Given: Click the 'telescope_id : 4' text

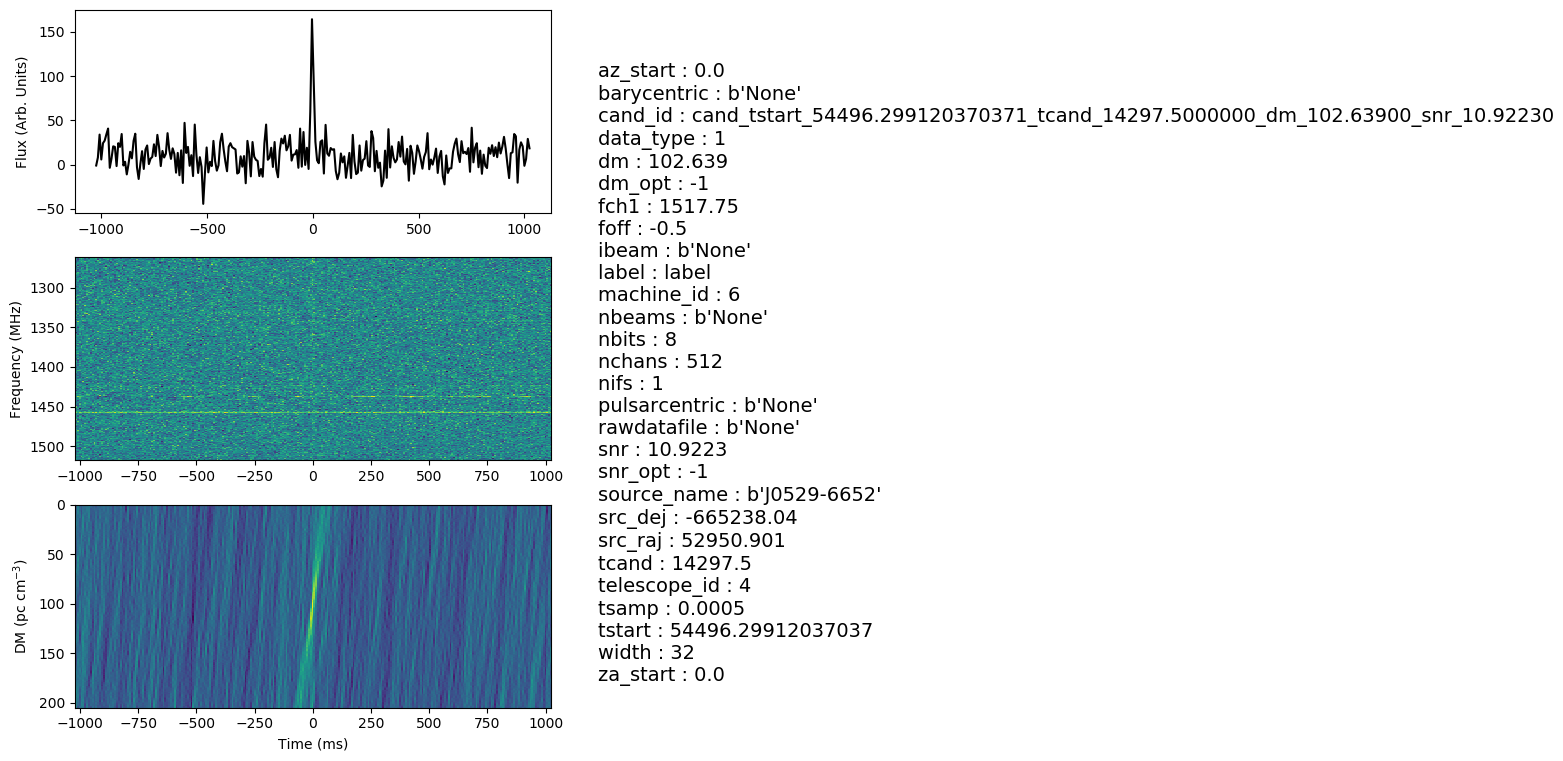Looking at the screenshot, I should coord(675,586).
